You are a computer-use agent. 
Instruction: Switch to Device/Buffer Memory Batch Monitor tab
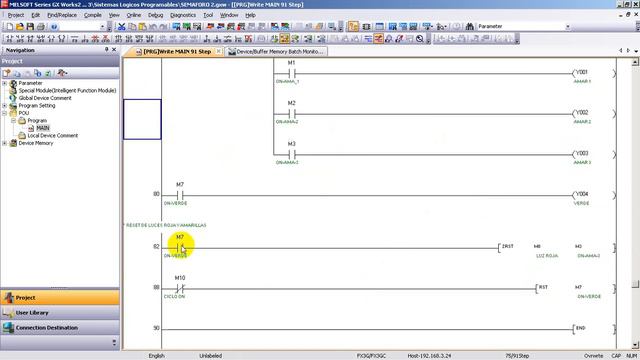(x=276, y=51)
